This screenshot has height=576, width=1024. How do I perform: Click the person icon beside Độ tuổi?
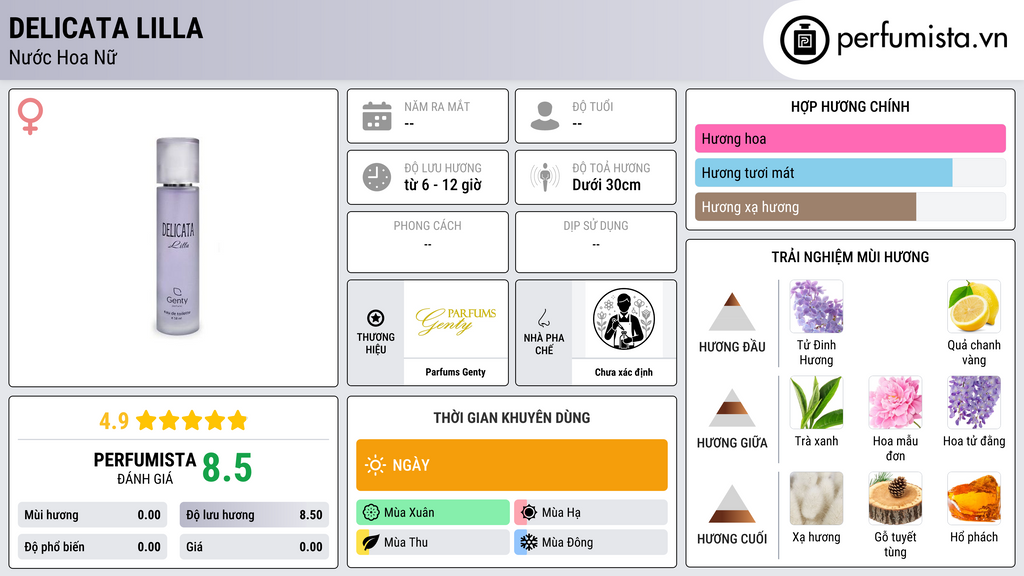tap(545, 116)
